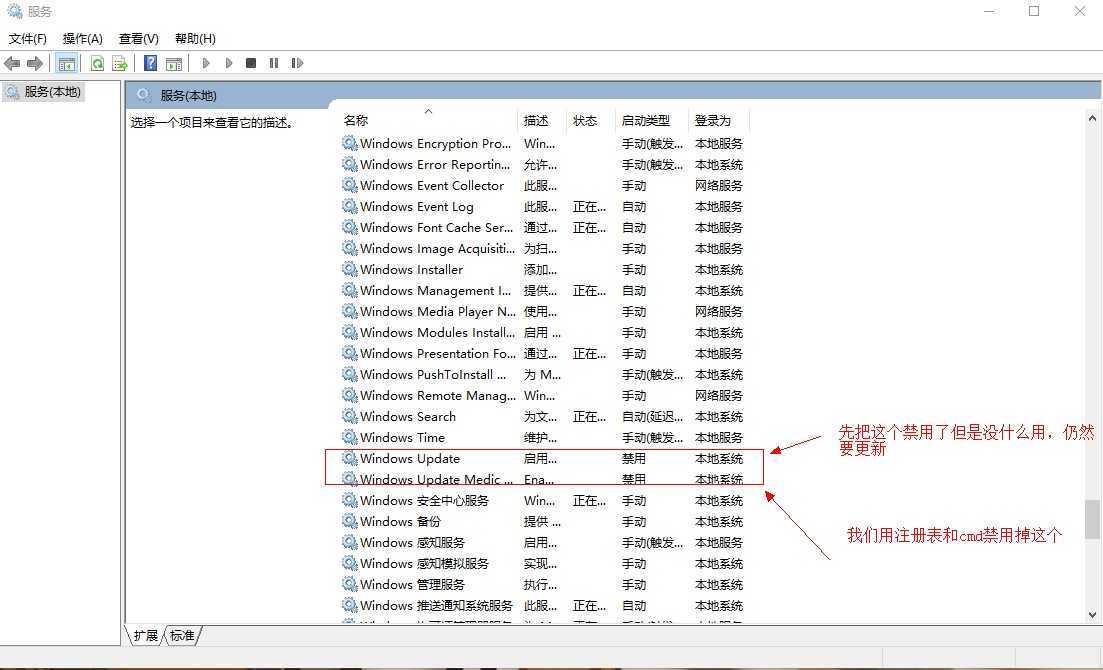Click gear icon beside Windows Update
The image size is (1103, 670).
tap(350, 458)
